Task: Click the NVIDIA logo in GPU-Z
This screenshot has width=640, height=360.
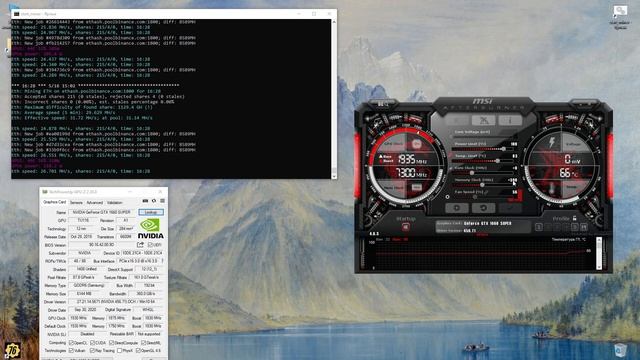Action: click(x=151, y=229)
